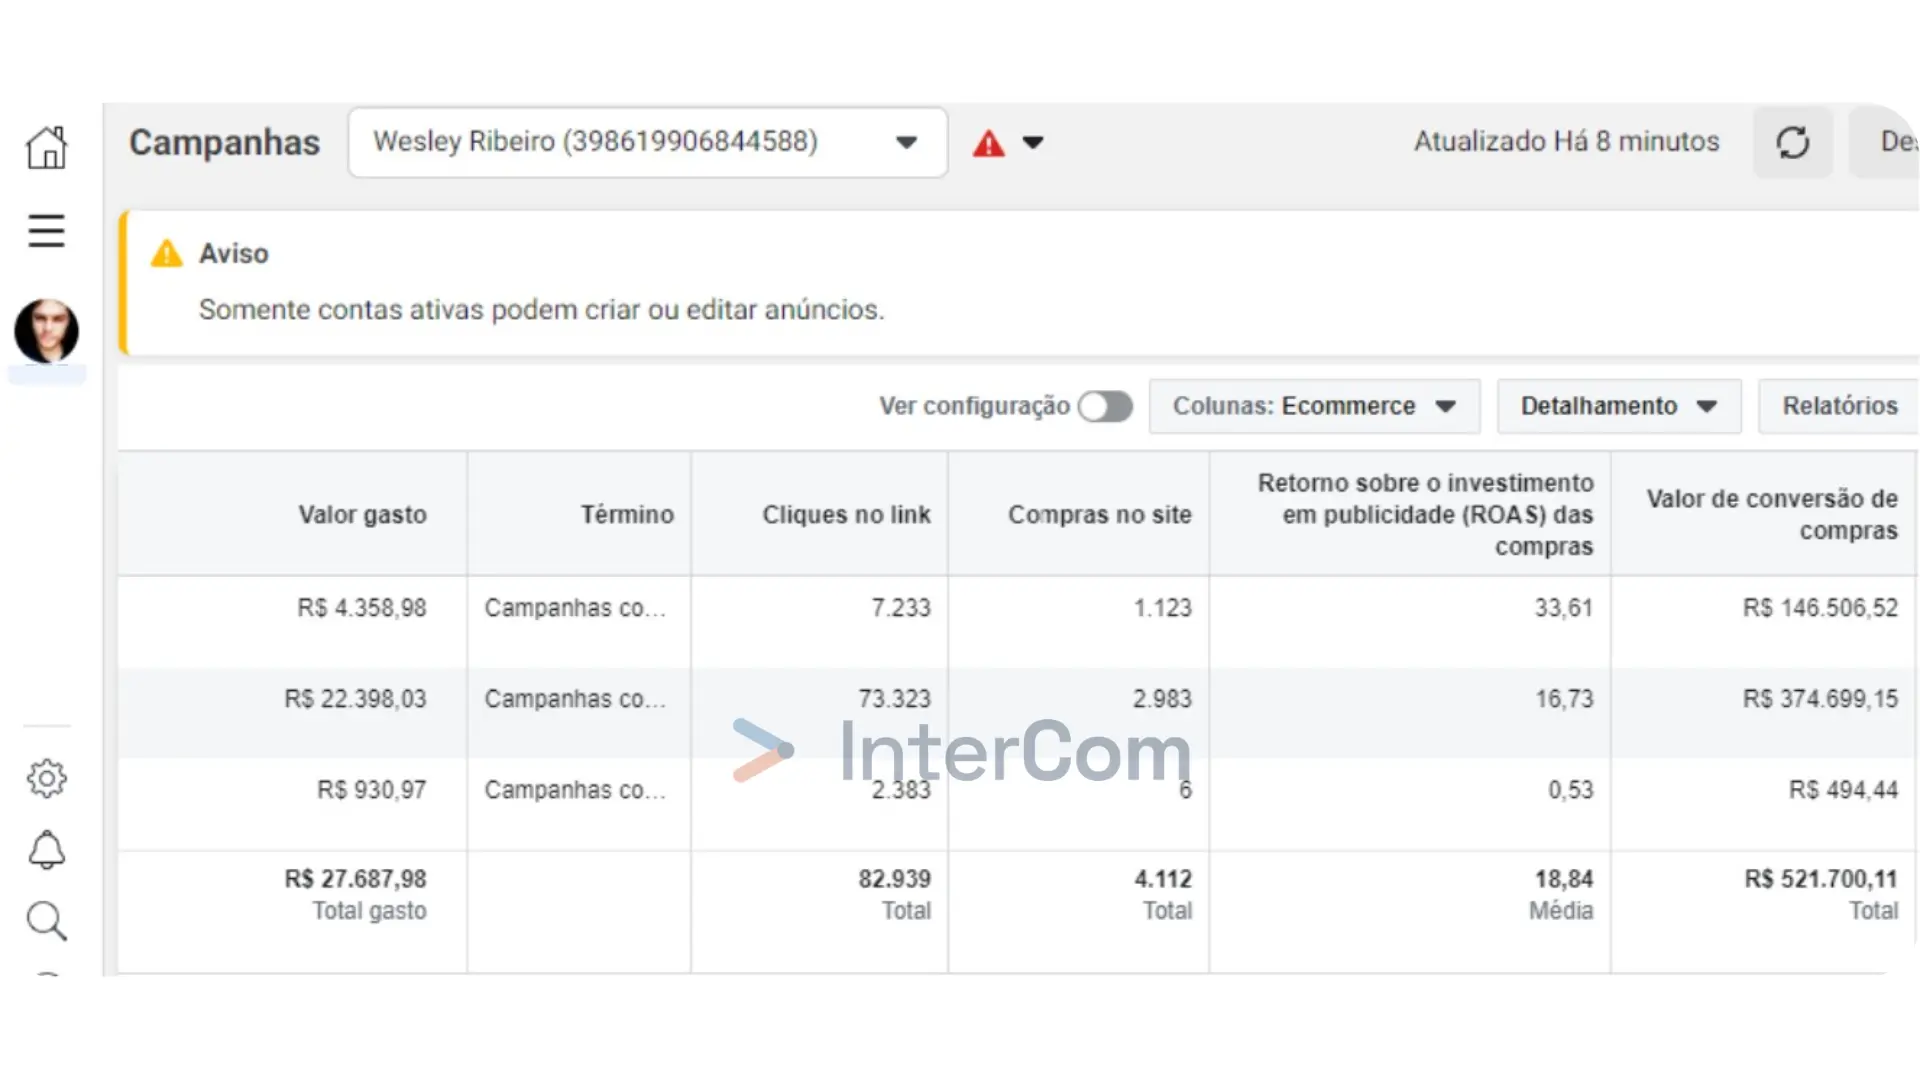This screenshot has width=1920, height=1080.
Task: Open the Detalhamento dropdown
Action: click(x=1619, y=406)
